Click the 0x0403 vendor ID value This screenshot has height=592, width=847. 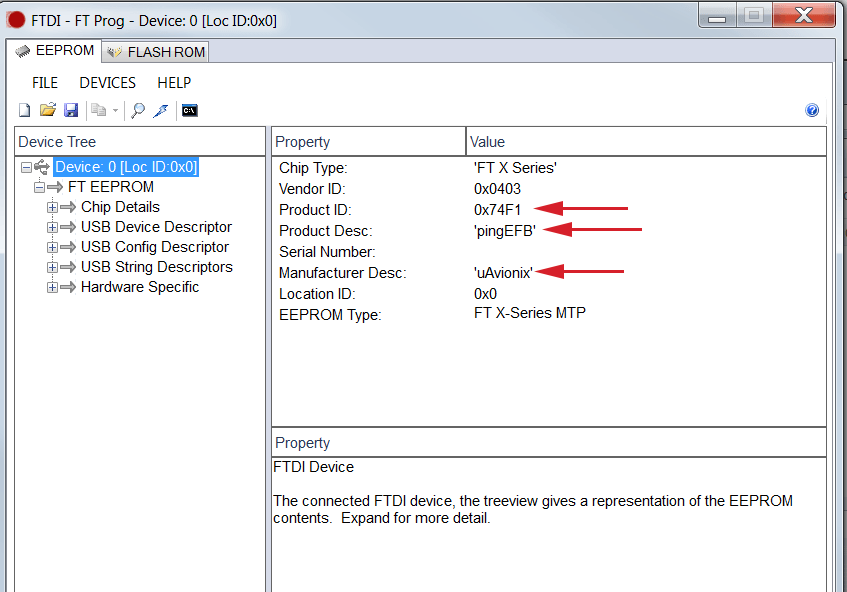497,189
